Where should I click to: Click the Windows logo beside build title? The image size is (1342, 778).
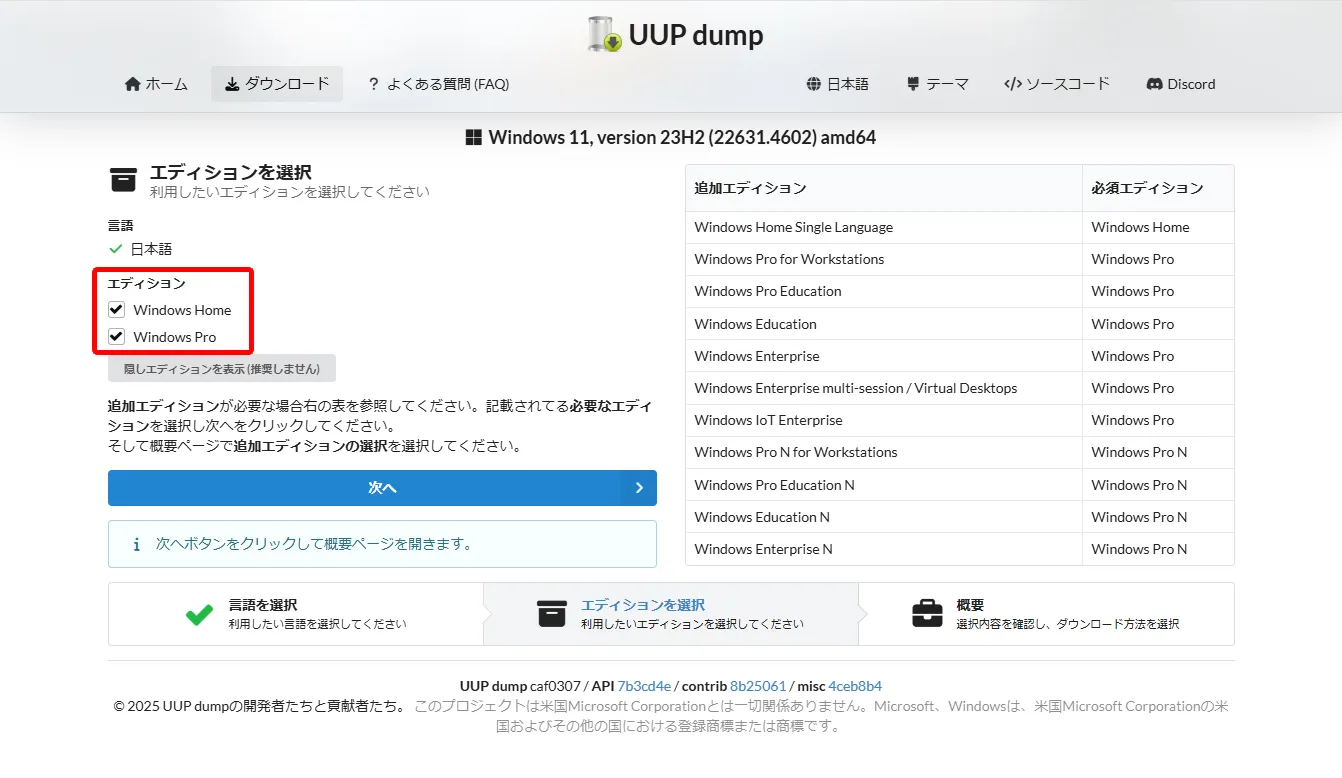coord(474,138)
